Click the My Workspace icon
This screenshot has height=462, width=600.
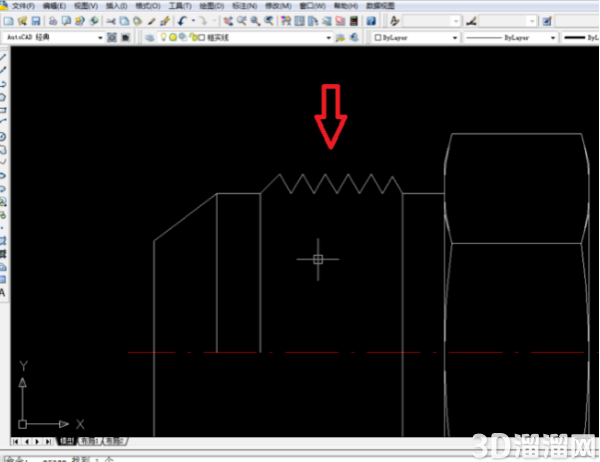coord(126,38)
